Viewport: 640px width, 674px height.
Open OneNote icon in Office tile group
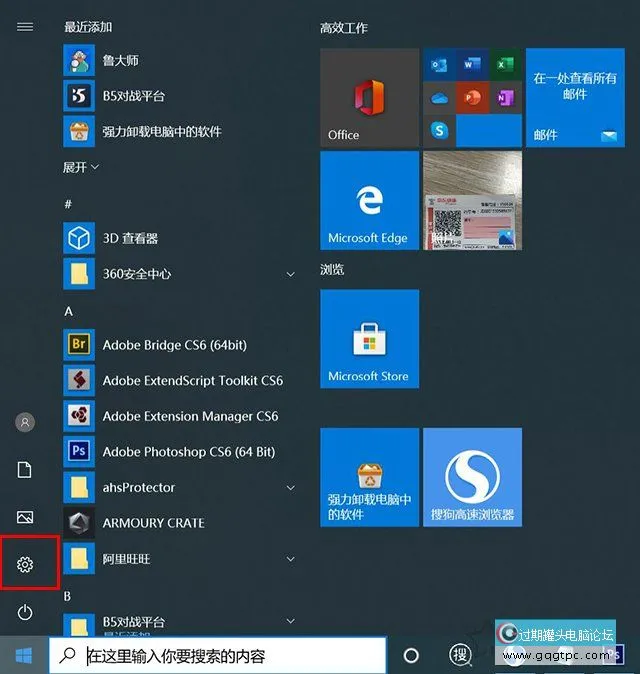(505, 98)
